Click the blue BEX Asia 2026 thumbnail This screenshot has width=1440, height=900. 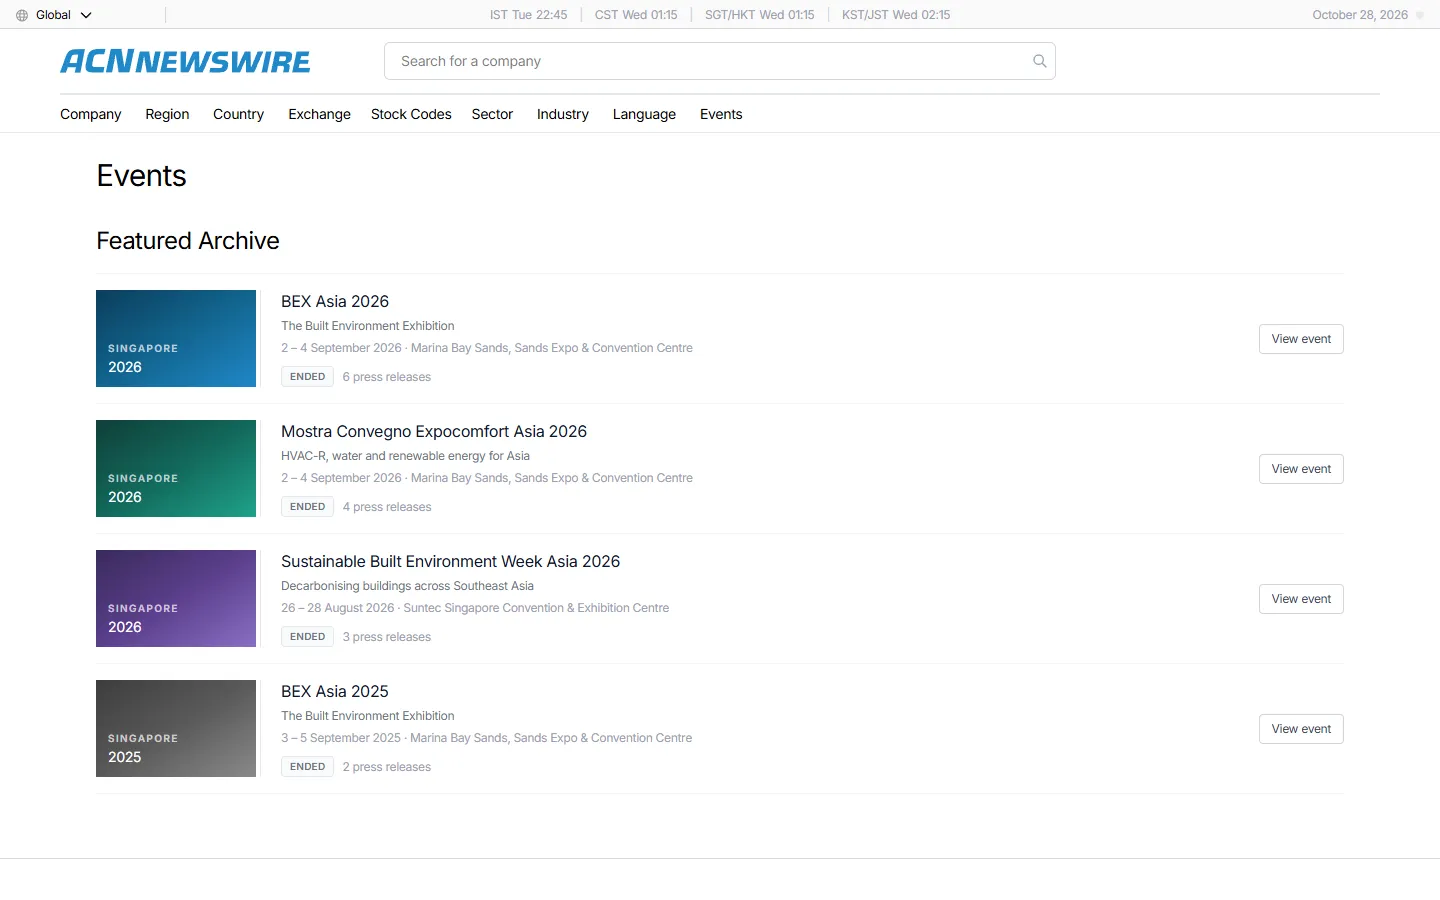pos(176,338)
